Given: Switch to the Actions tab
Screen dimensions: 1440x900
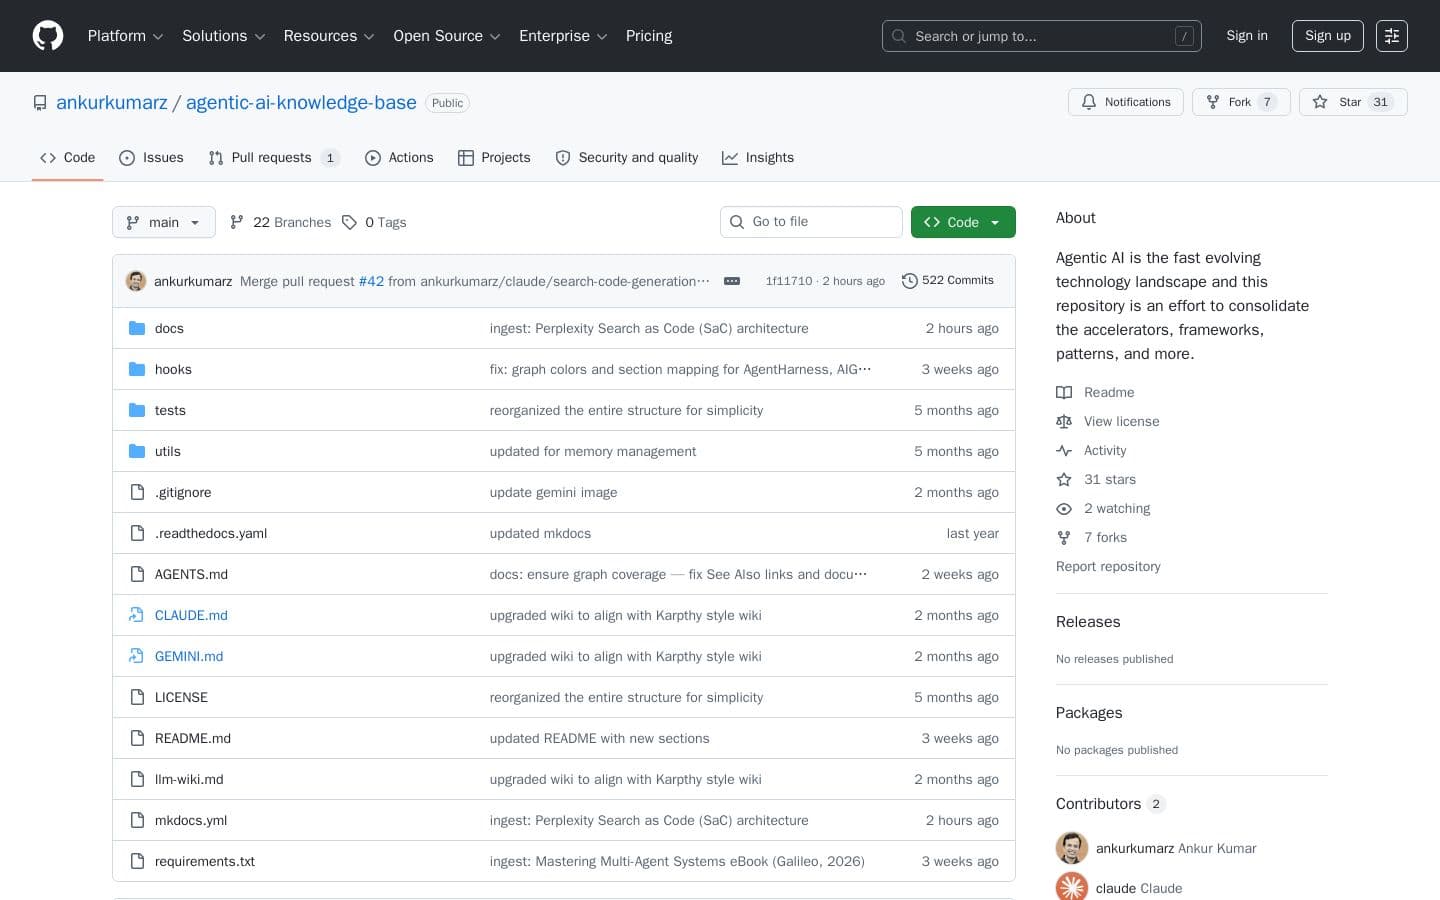Looking at the screenshot, I should pyautogui.click(x=399, y=158).
